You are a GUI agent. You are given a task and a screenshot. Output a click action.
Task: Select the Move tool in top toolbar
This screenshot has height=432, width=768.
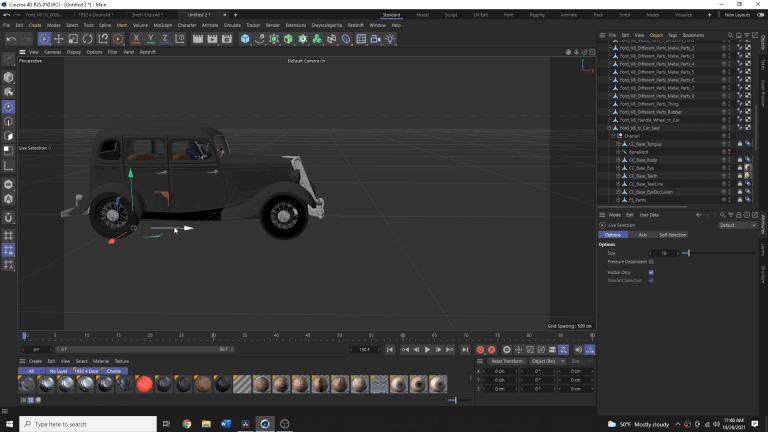(59, 39)
